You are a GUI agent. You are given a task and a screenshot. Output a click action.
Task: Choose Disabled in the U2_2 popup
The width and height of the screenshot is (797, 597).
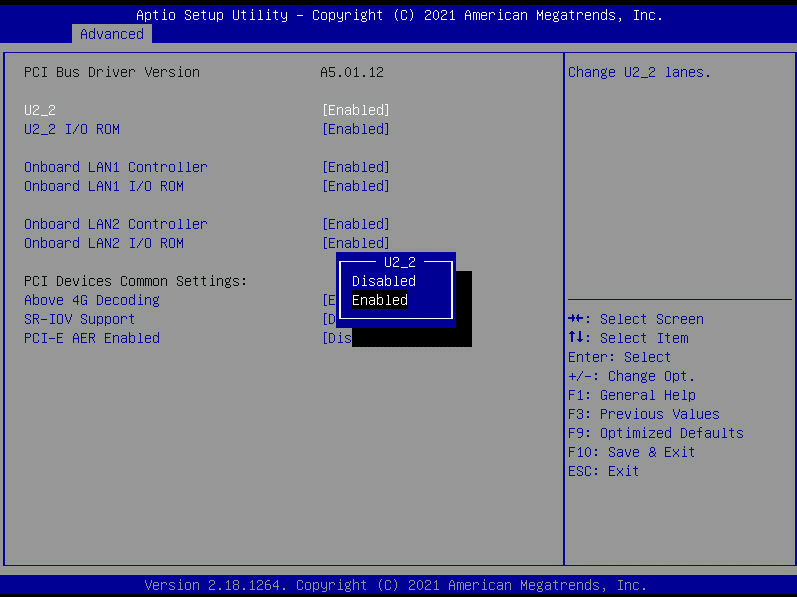point(384,281)
